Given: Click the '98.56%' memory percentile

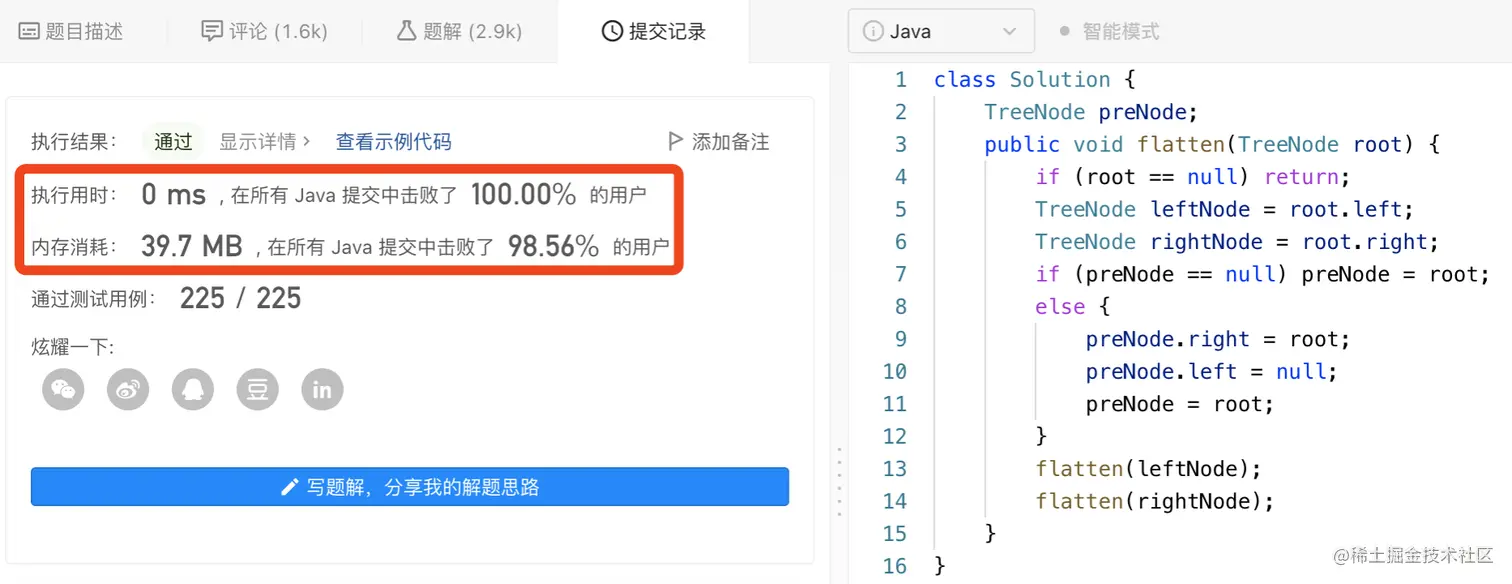Looking at the screenshot, I should tap(554, 246).
